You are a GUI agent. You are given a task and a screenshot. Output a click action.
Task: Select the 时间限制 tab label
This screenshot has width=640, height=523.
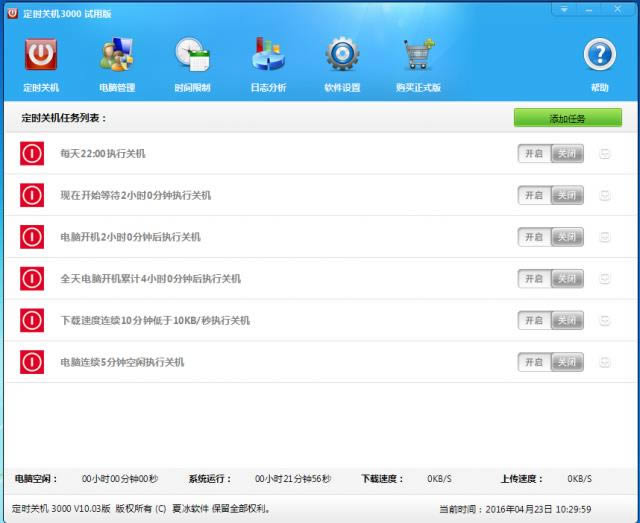[192, 87]
